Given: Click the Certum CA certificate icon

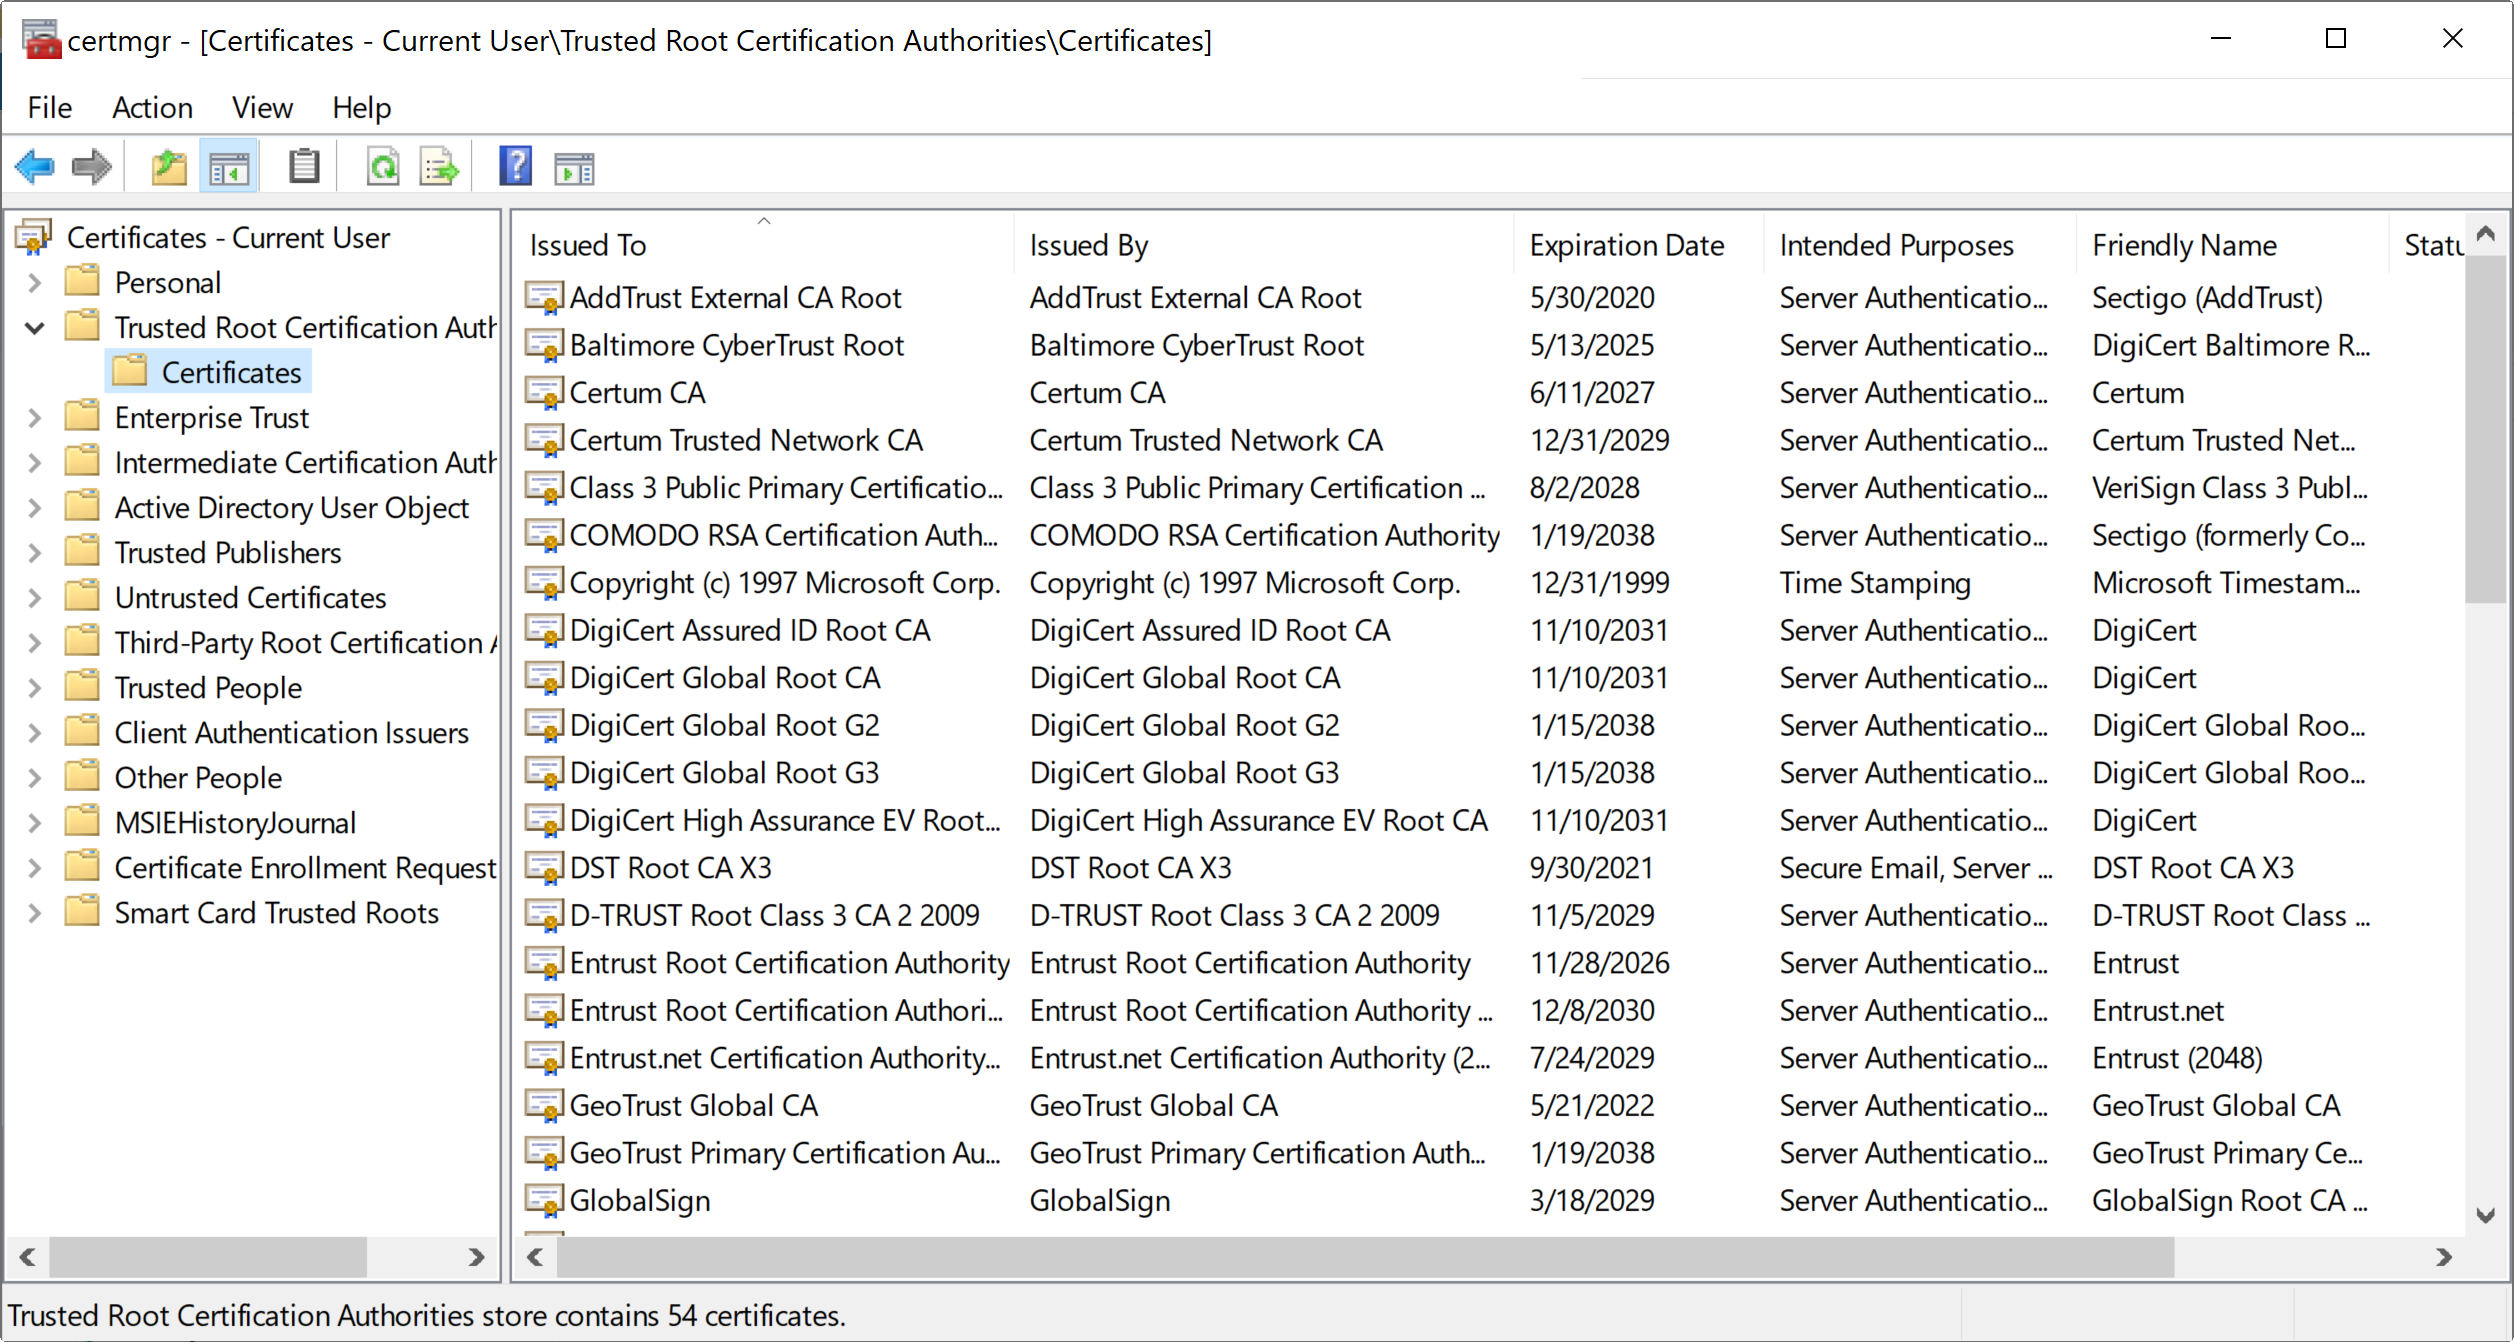Looking at the screenshot, I should [x=544, y=393].
